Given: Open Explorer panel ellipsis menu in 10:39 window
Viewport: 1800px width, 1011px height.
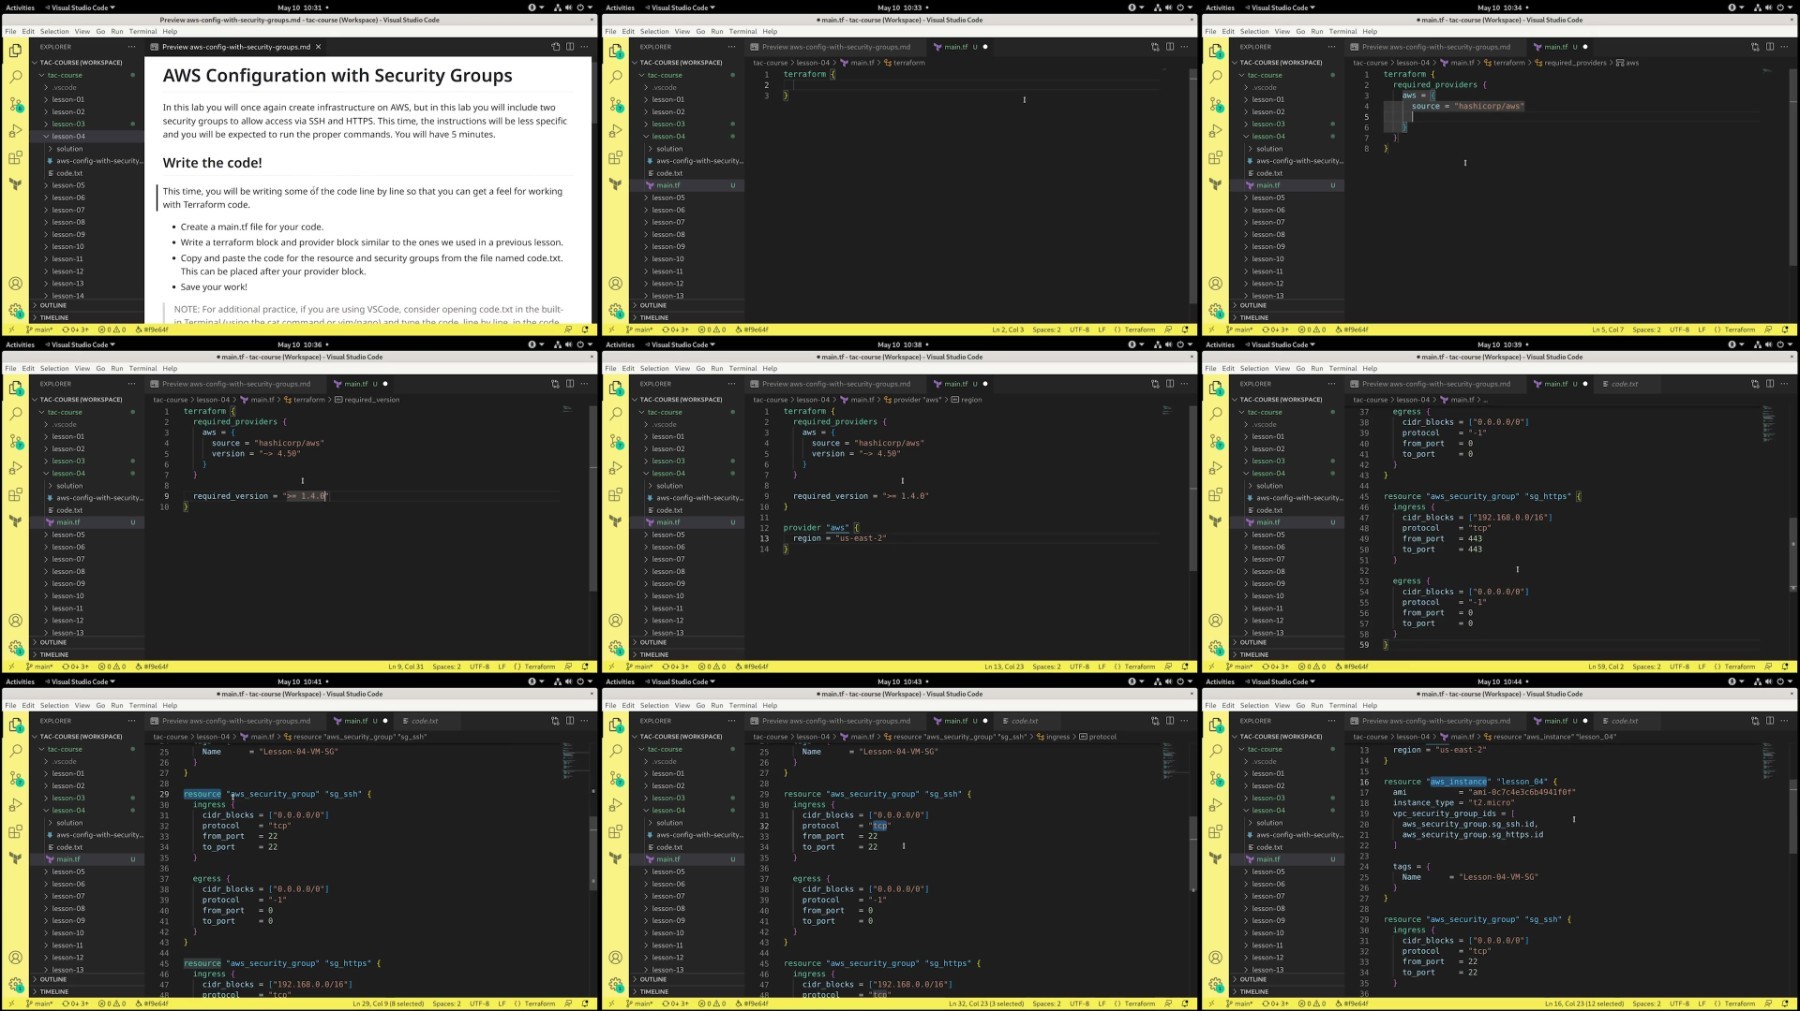Looking at the screenshot, I should coord(1331,383).
